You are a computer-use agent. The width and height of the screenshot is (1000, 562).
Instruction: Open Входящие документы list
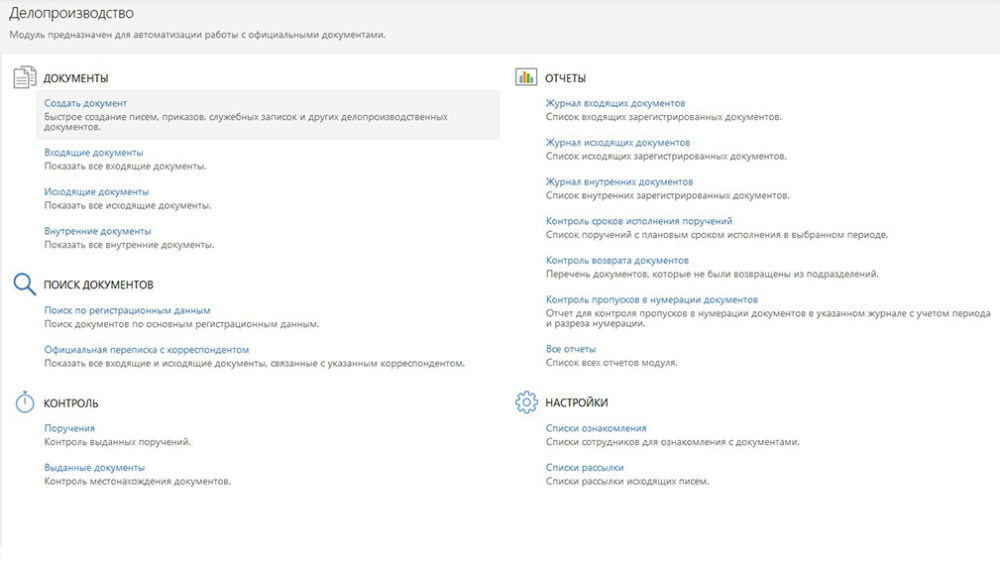[x=93, y=152]
